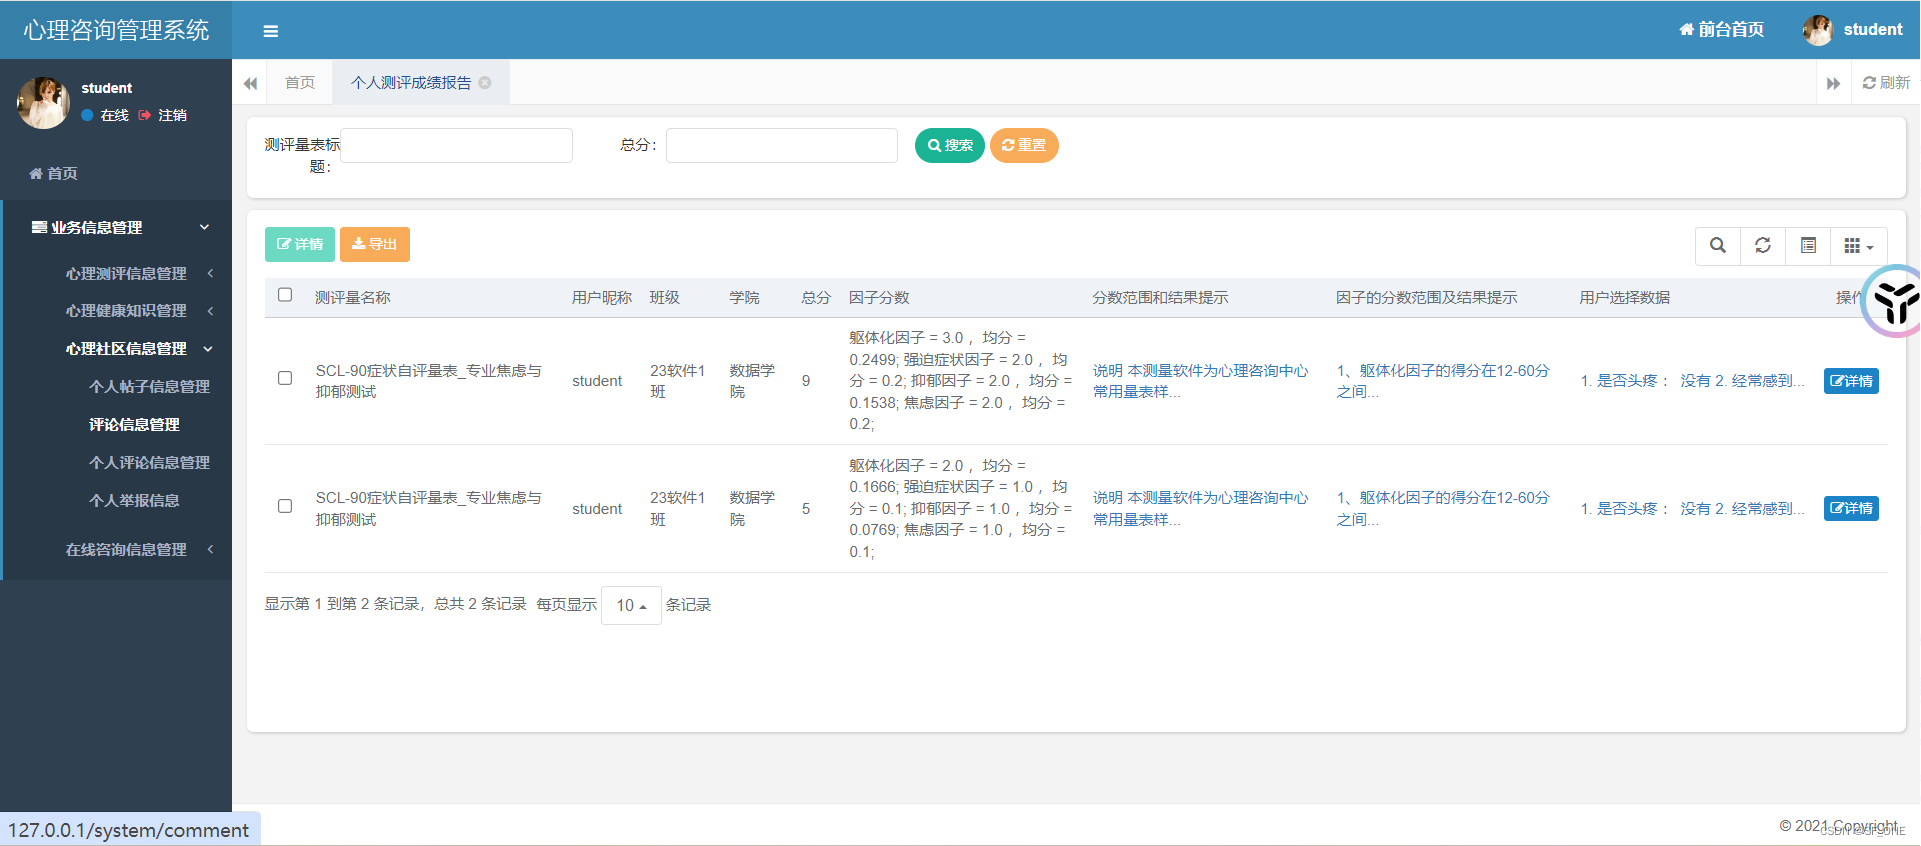Open 是否头疼 user data link, second row

click(x=1692, y=509)
